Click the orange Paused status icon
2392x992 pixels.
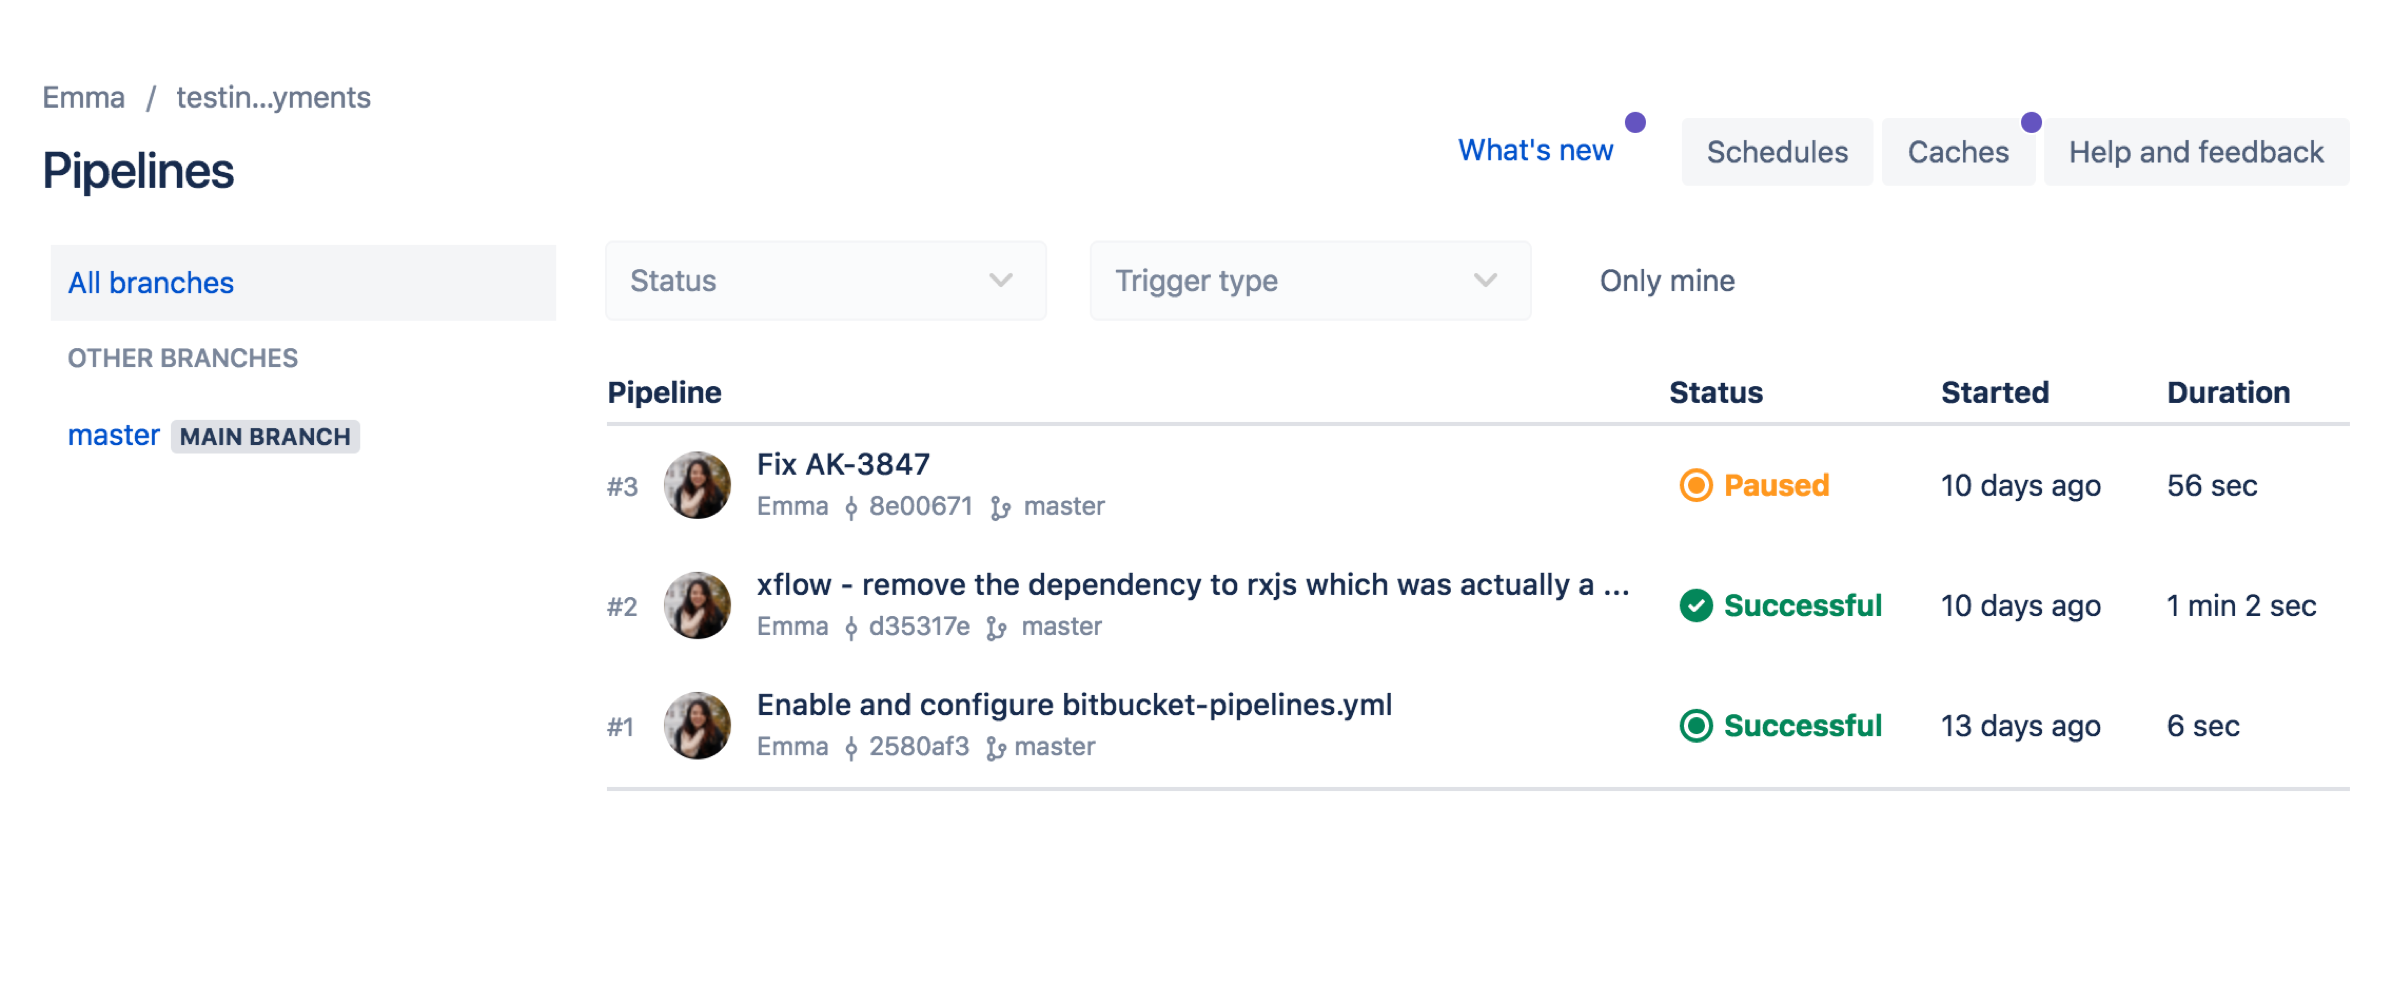tap(1695, 485)
